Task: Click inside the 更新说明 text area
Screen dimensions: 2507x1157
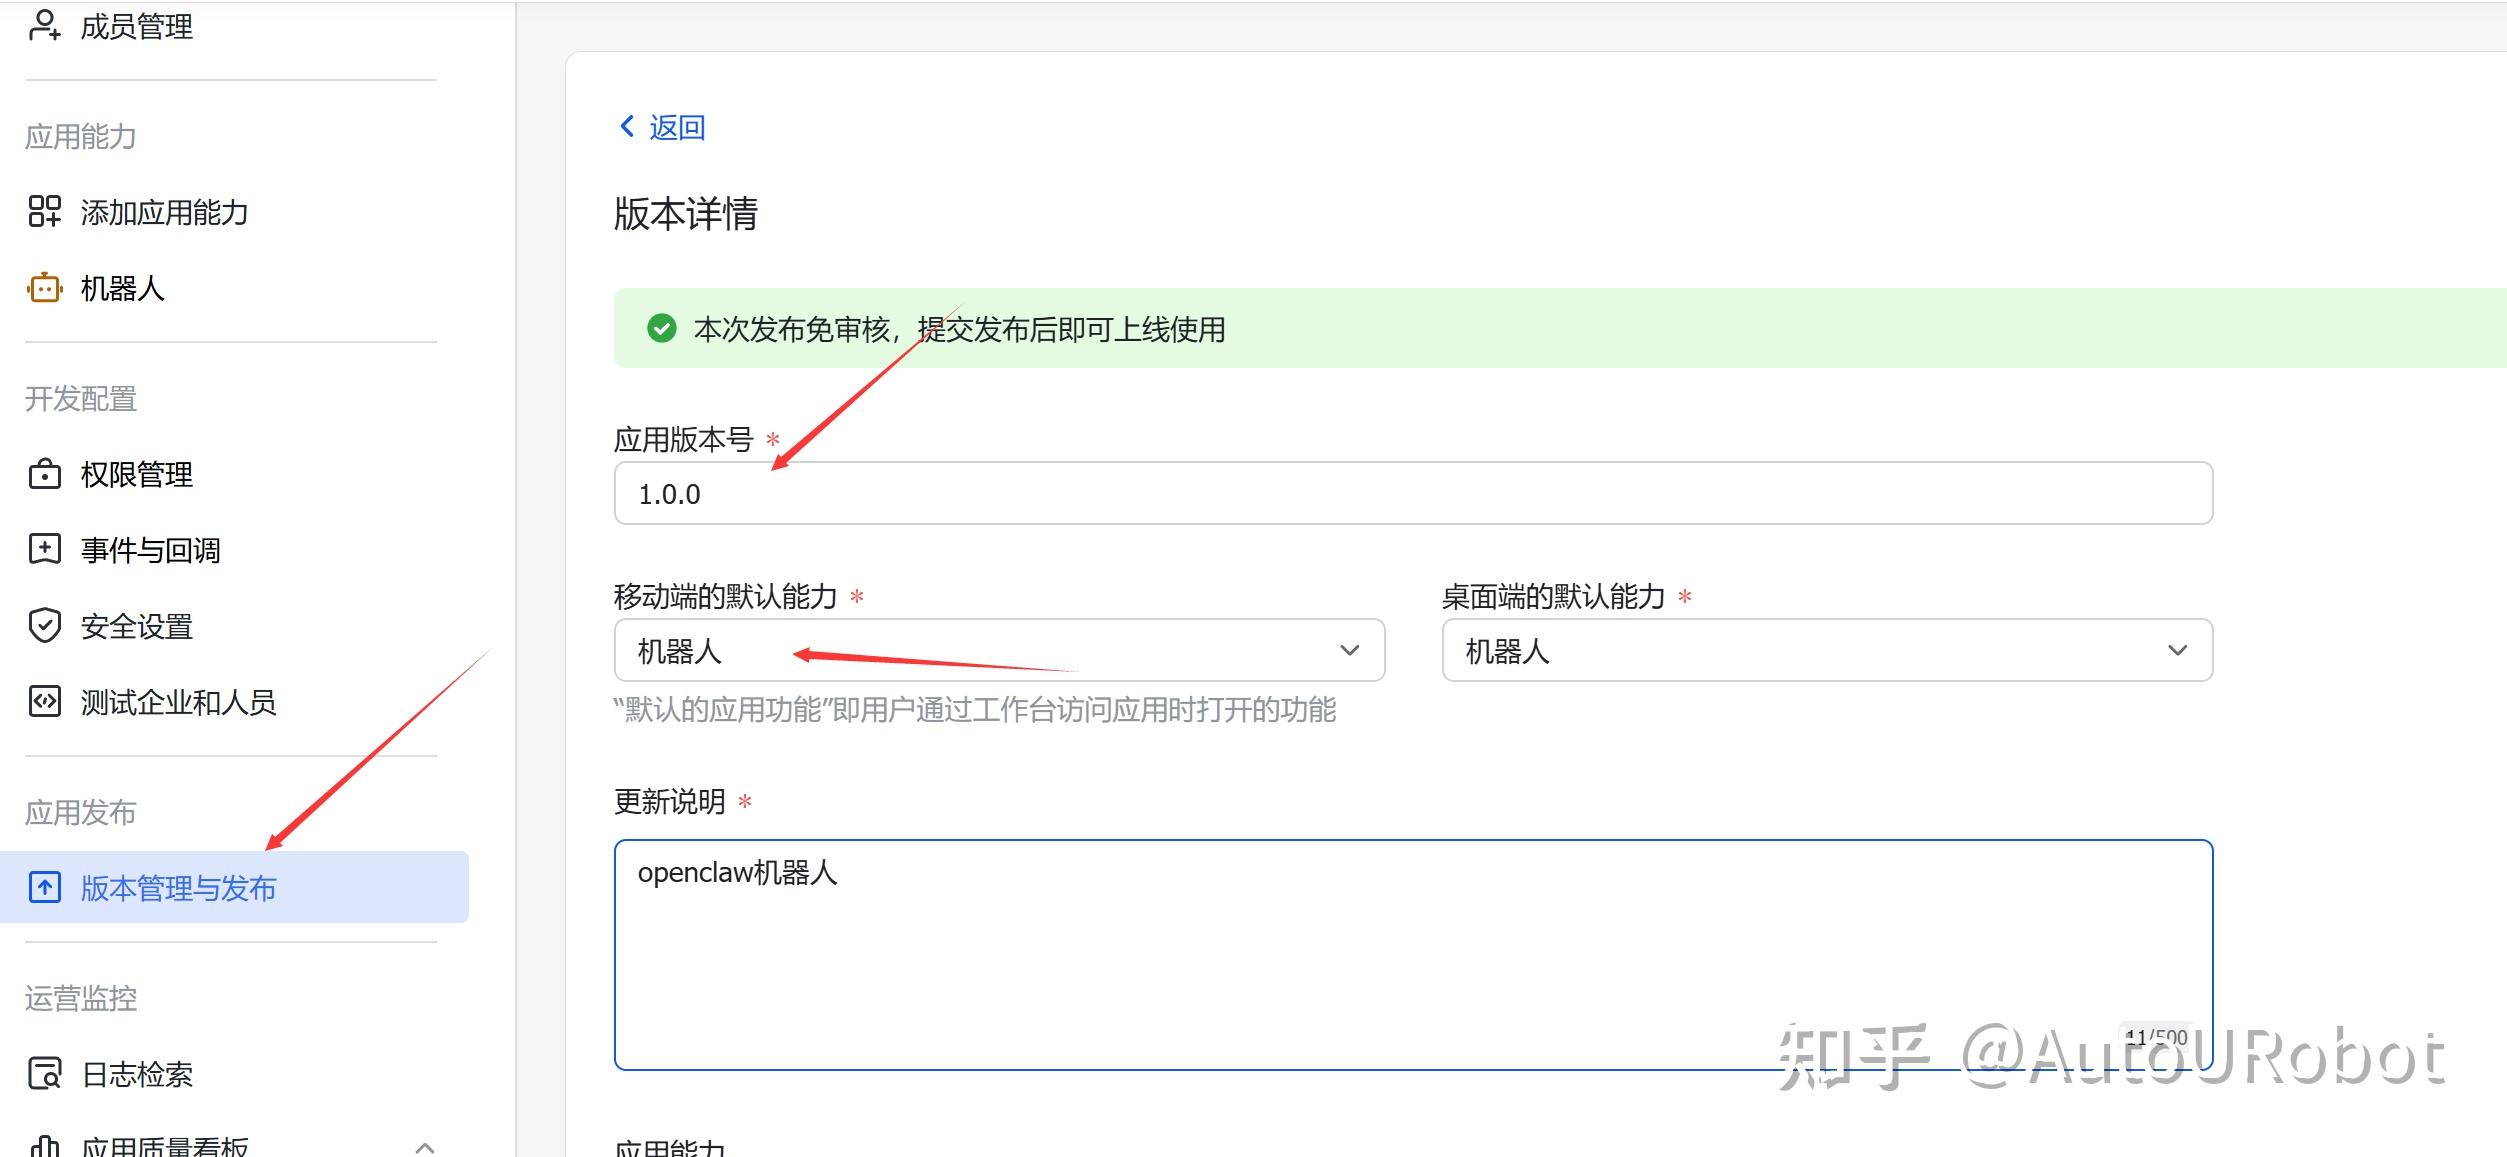Action: tap(1412, 955)
